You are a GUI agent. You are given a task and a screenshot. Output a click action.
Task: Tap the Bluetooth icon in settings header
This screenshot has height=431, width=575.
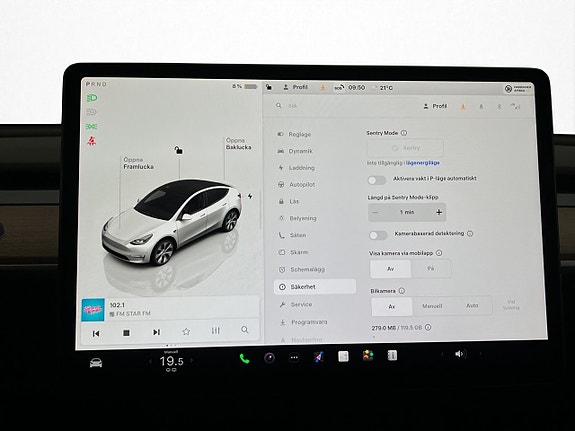click(x=499, y=107)
